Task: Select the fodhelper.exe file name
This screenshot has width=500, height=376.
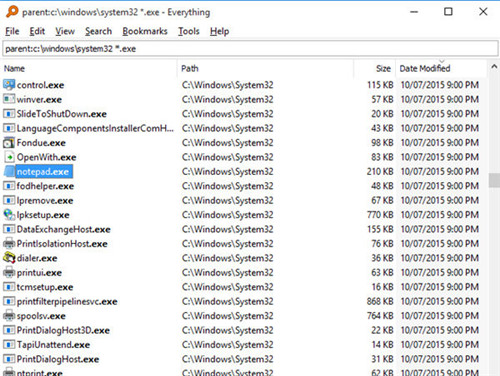Action: pos(45,186)
